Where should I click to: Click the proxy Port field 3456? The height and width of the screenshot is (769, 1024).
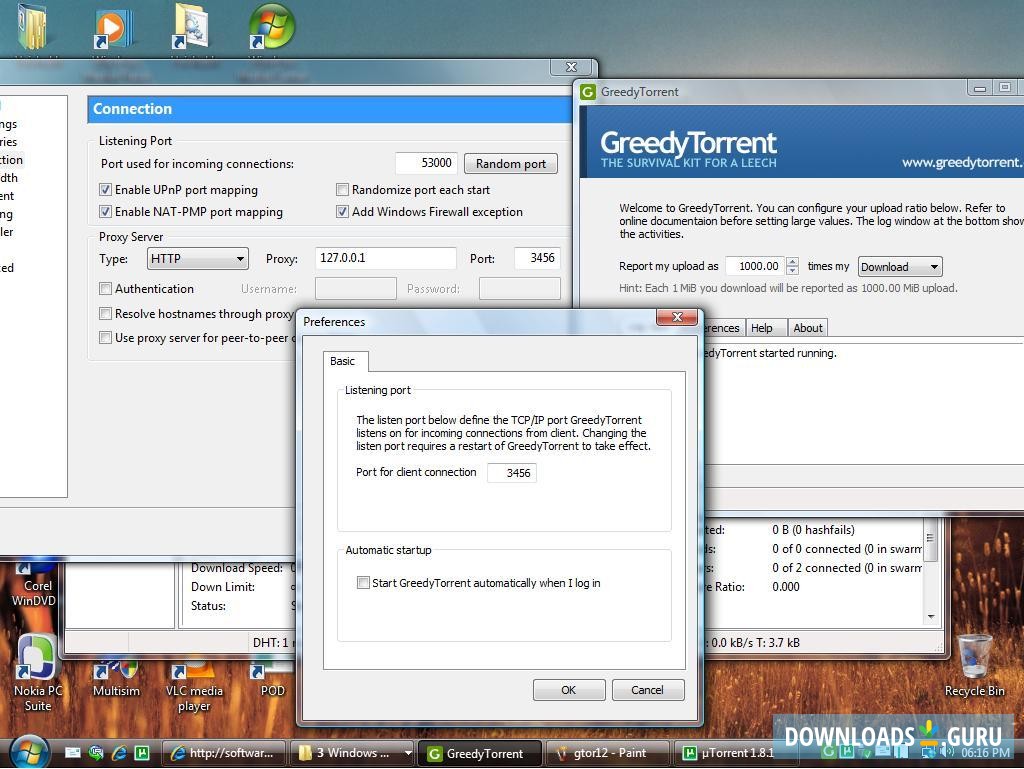click(x=537, y=258)
